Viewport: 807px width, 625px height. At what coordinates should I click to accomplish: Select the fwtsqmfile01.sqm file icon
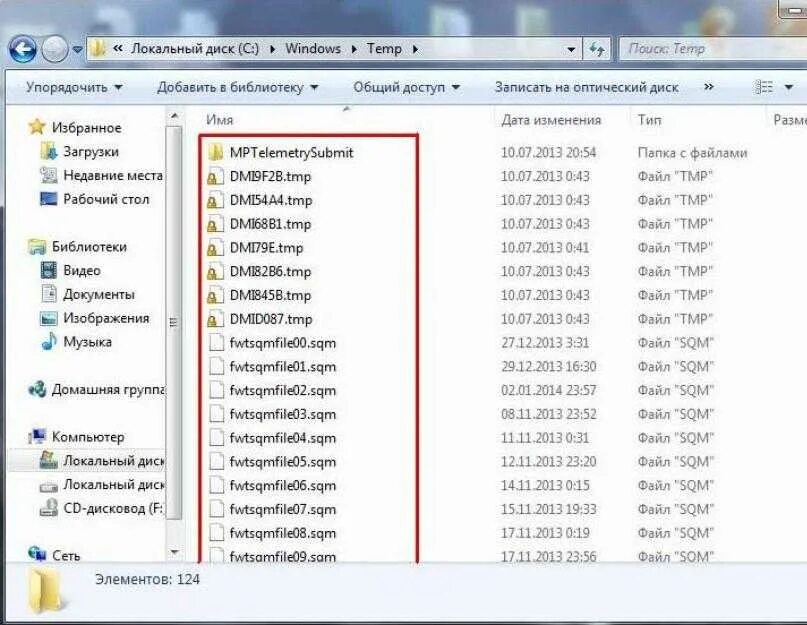coord(217,366)
